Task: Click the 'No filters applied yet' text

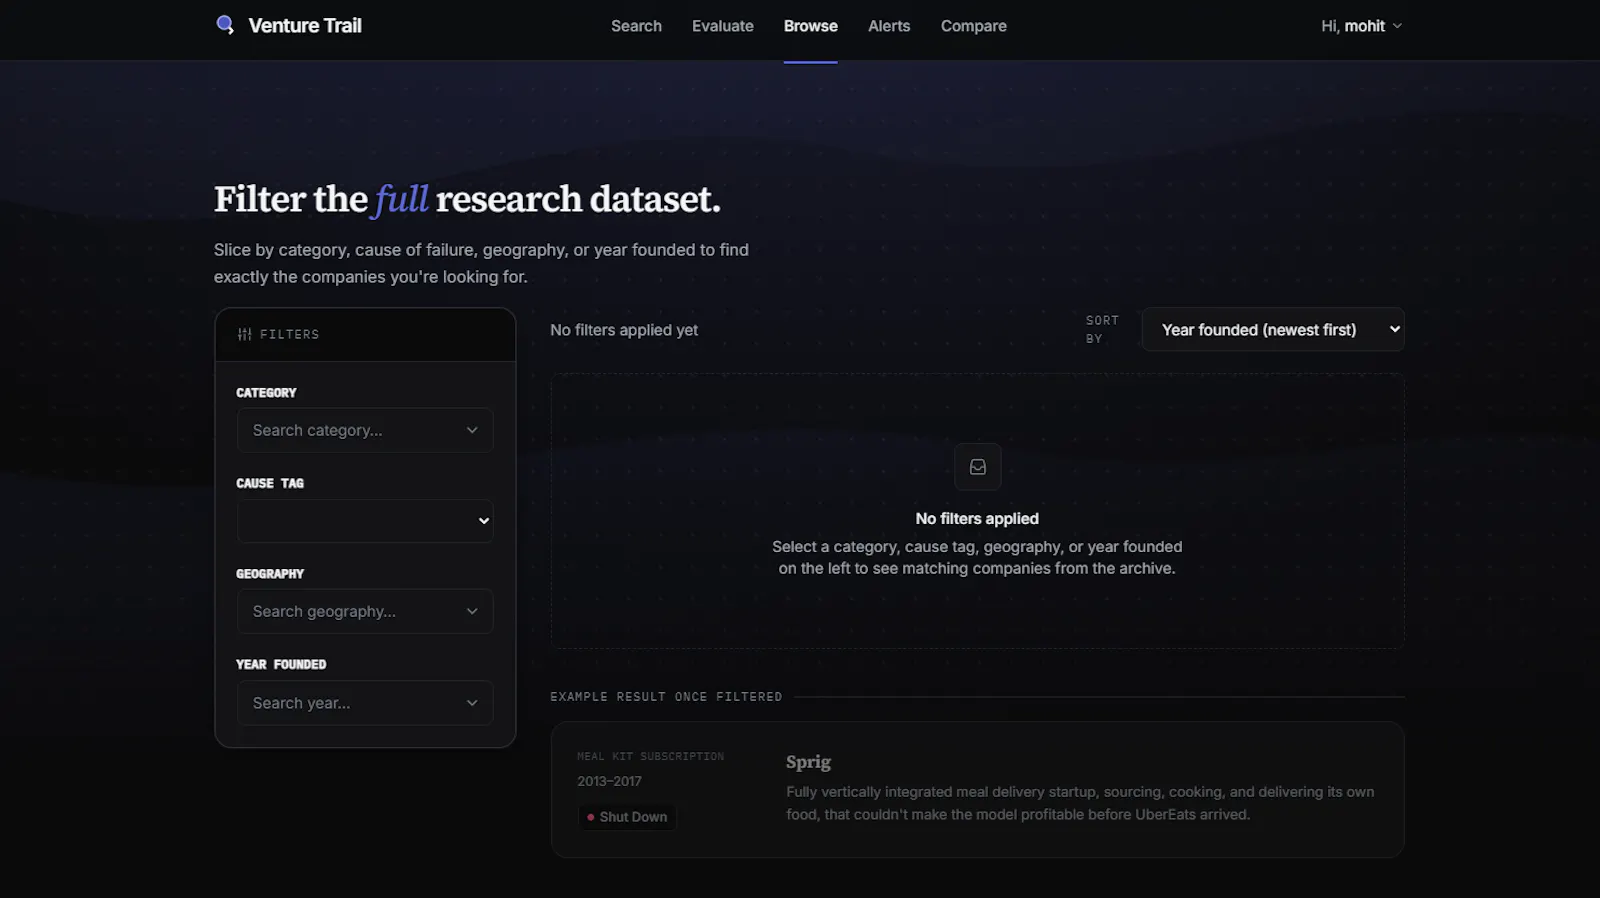Action: coord(624,330)
